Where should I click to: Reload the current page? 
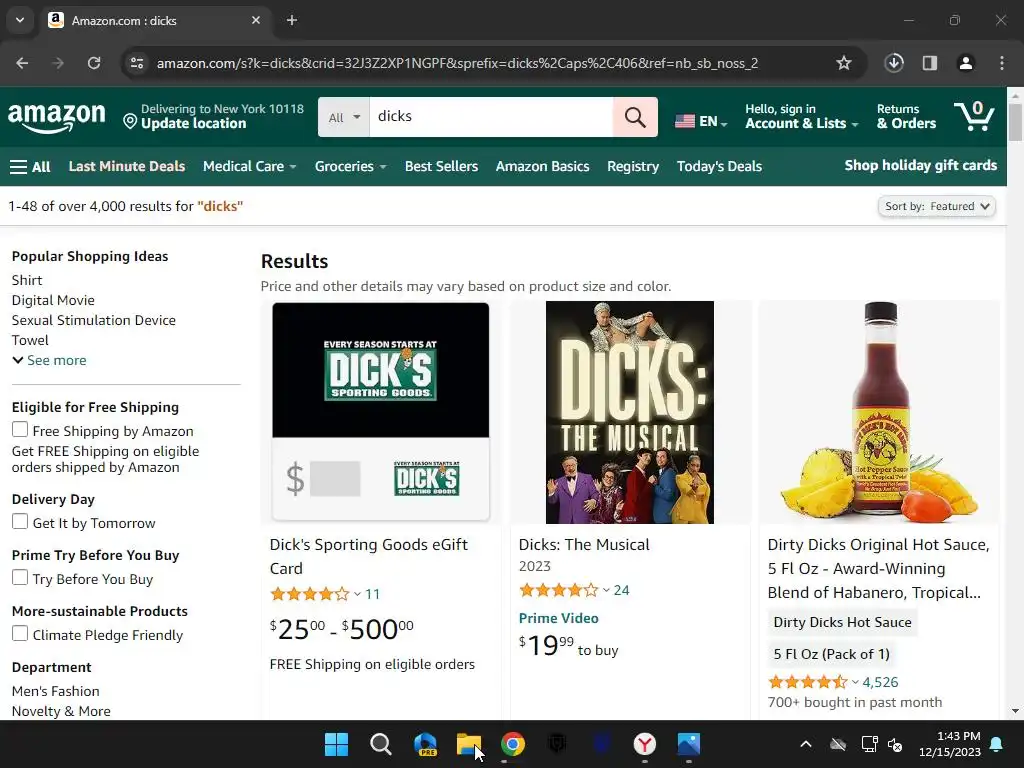pyautogui.click(x=94, y=63)
